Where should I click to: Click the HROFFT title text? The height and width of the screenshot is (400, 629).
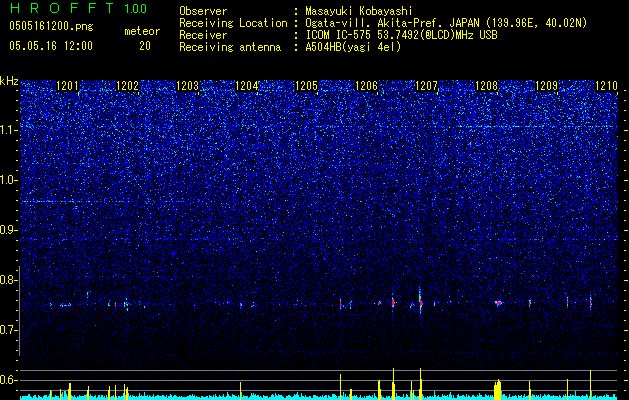coord(62,8)
